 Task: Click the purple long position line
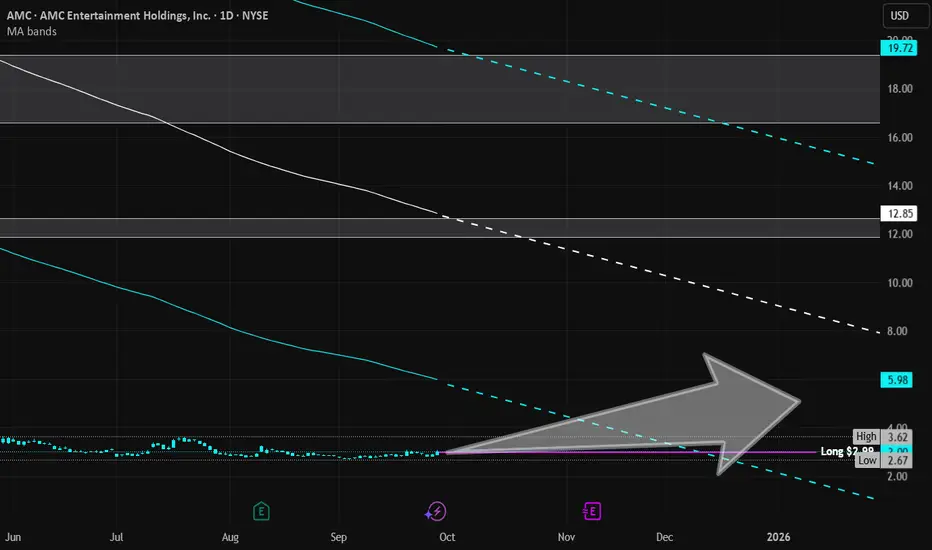[x=630, y=452]
